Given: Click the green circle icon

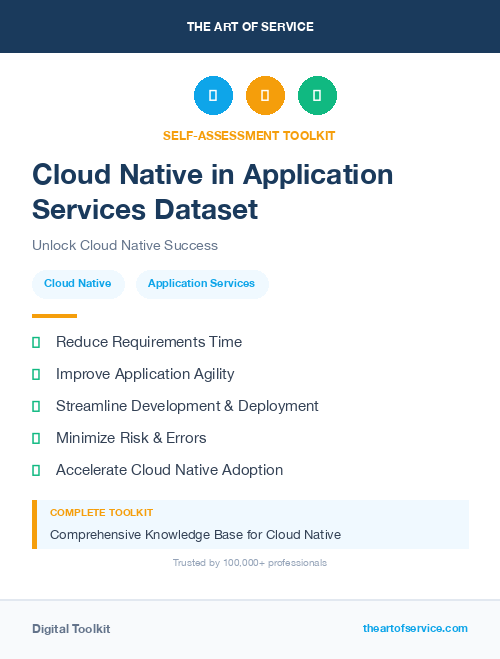Looking at the screenshot, I should pyautogui.click(x=317, y=95).
